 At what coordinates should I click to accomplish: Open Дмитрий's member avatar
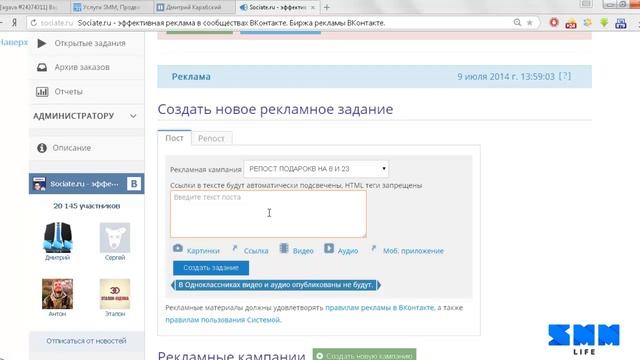coord(58,238)
